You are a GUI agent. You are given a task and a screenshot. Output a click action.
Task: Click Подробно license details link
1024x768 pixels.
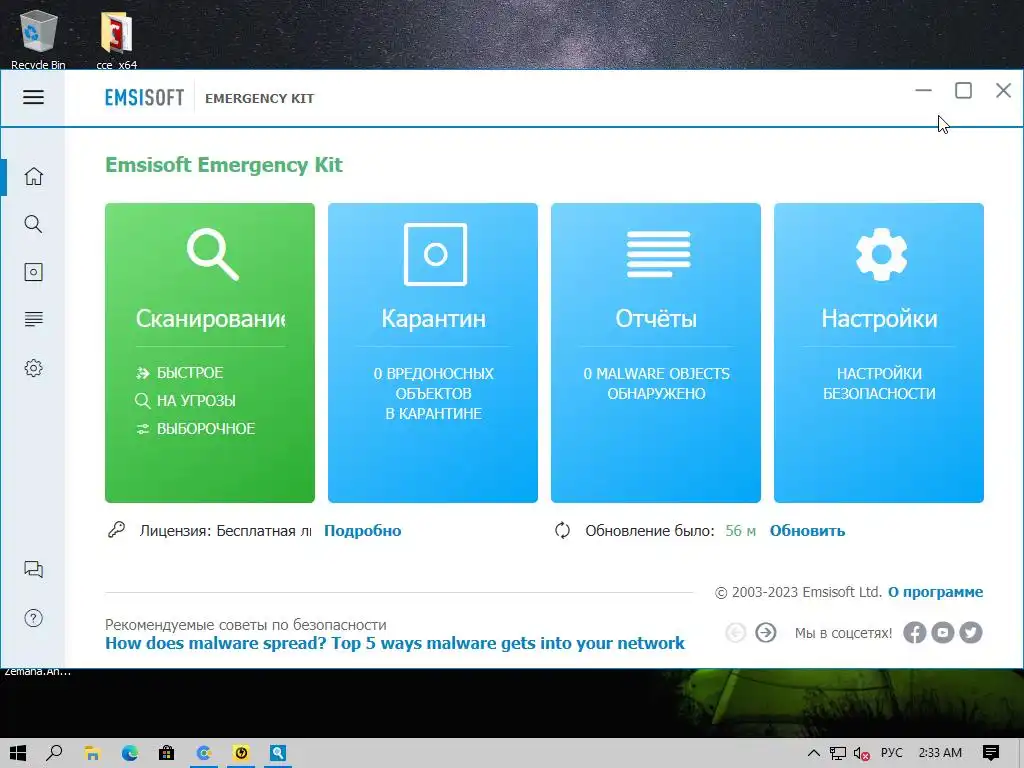click(362, 530)
